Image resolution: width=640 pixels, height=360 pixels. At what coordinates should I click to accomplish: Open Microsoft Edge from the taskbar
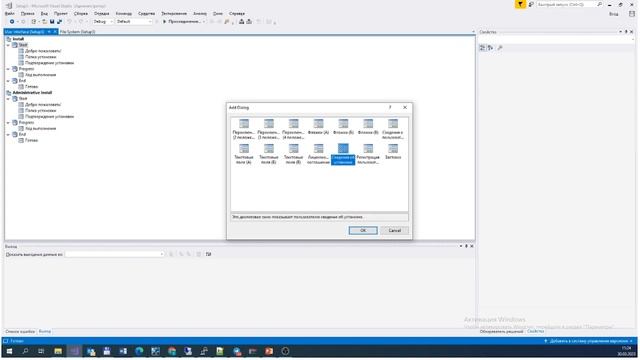point(139,351)
